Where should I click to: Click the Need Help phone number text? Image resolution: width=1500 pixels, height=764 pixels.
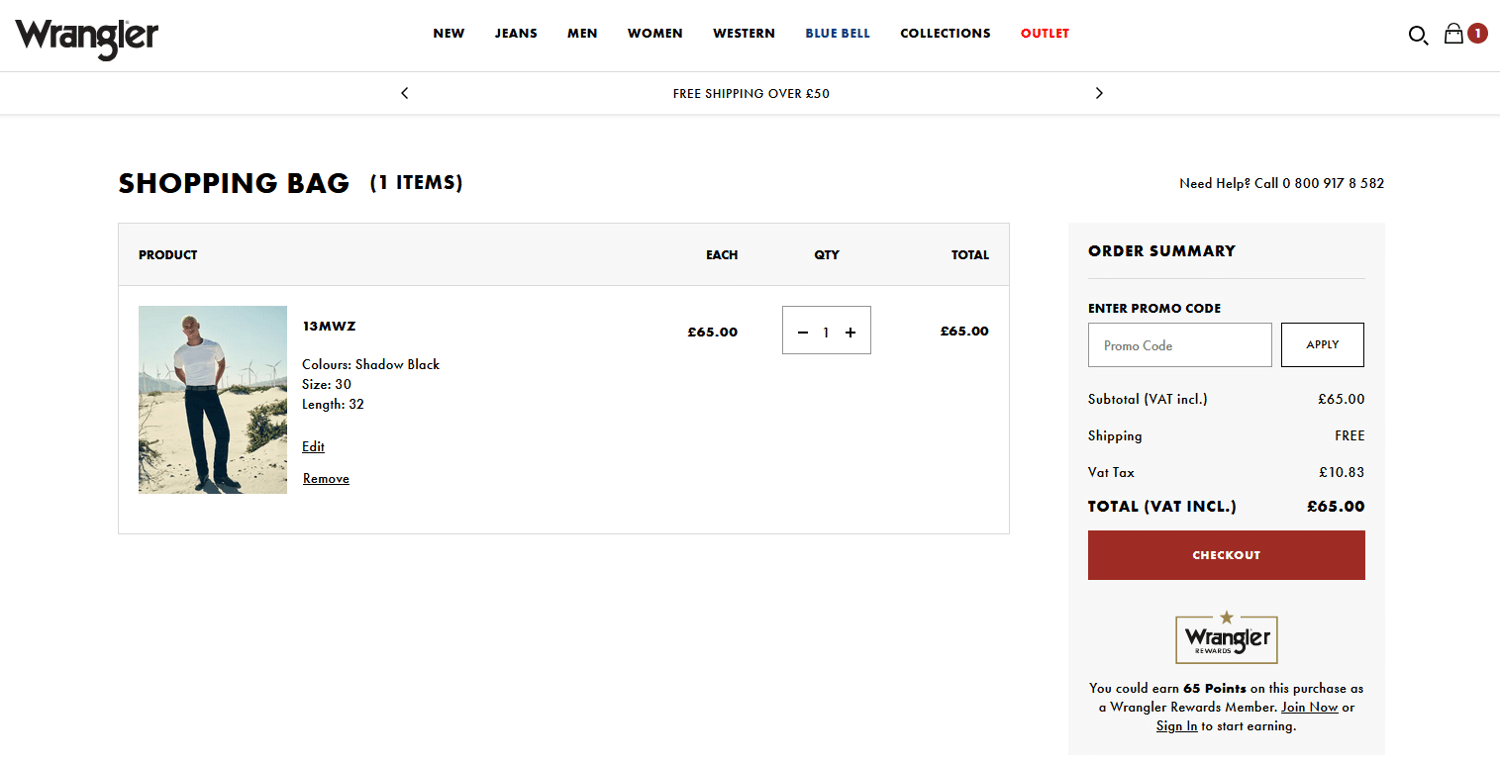[x=1282, y=184]
